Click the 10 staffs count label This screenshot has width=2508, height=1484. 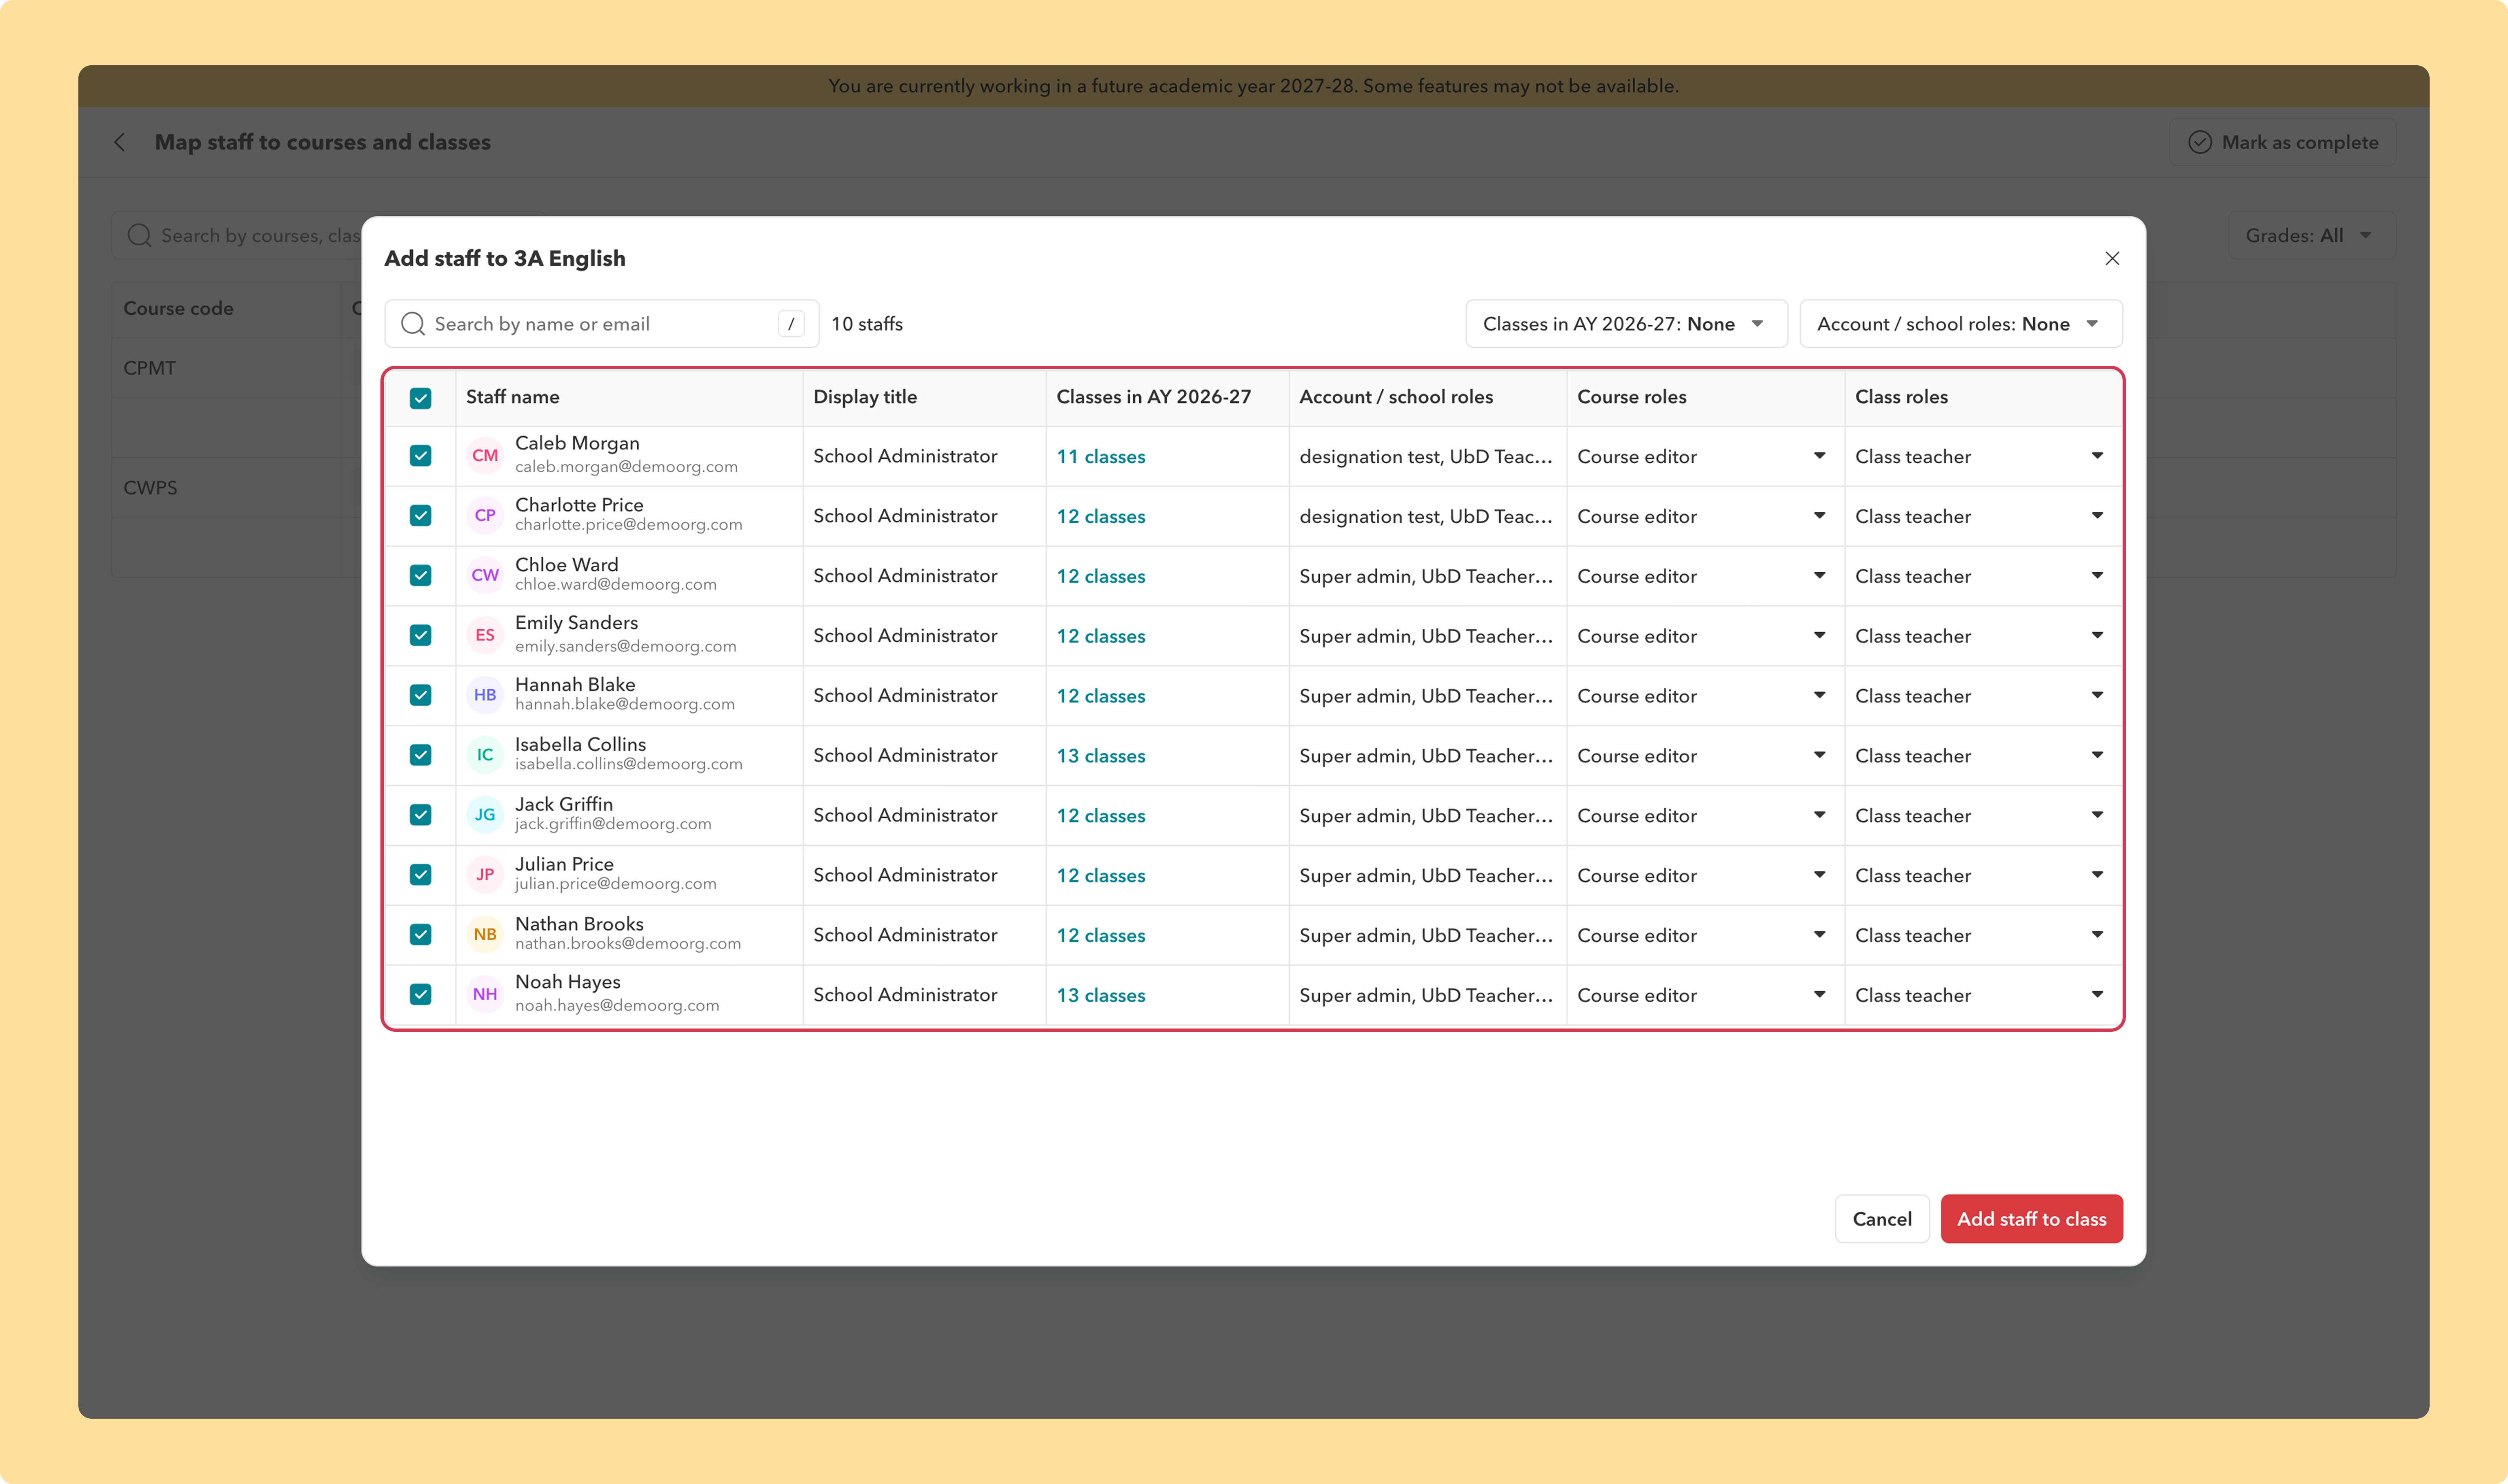[x=867, y=324]
